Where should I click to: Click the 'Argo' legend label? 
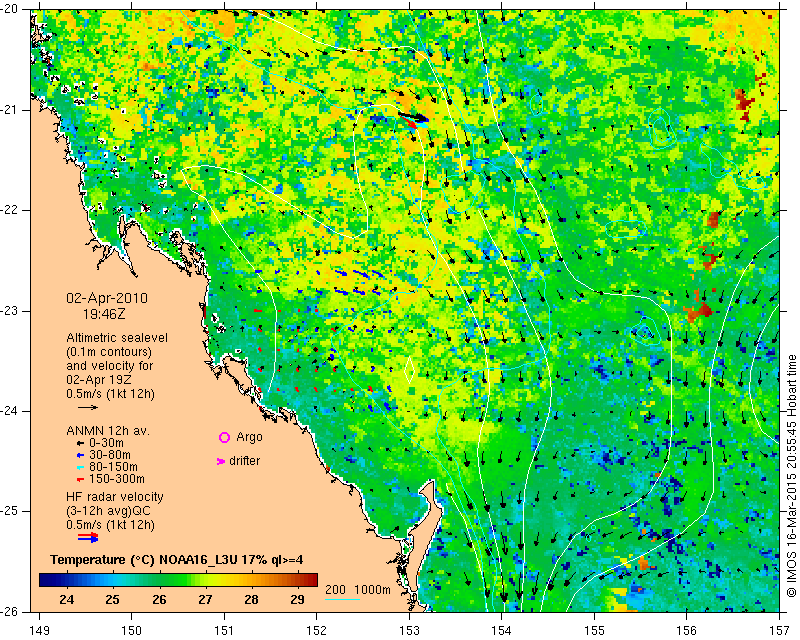click(249, 437)
